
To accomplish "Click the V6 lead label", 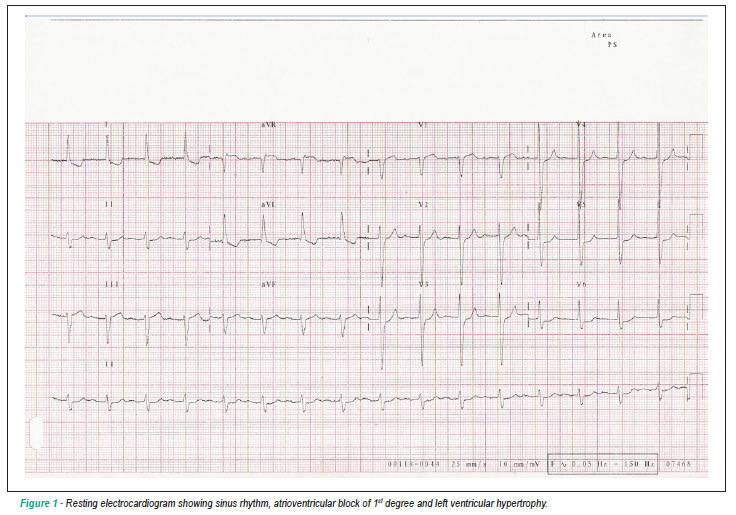I will click(581, 284).
